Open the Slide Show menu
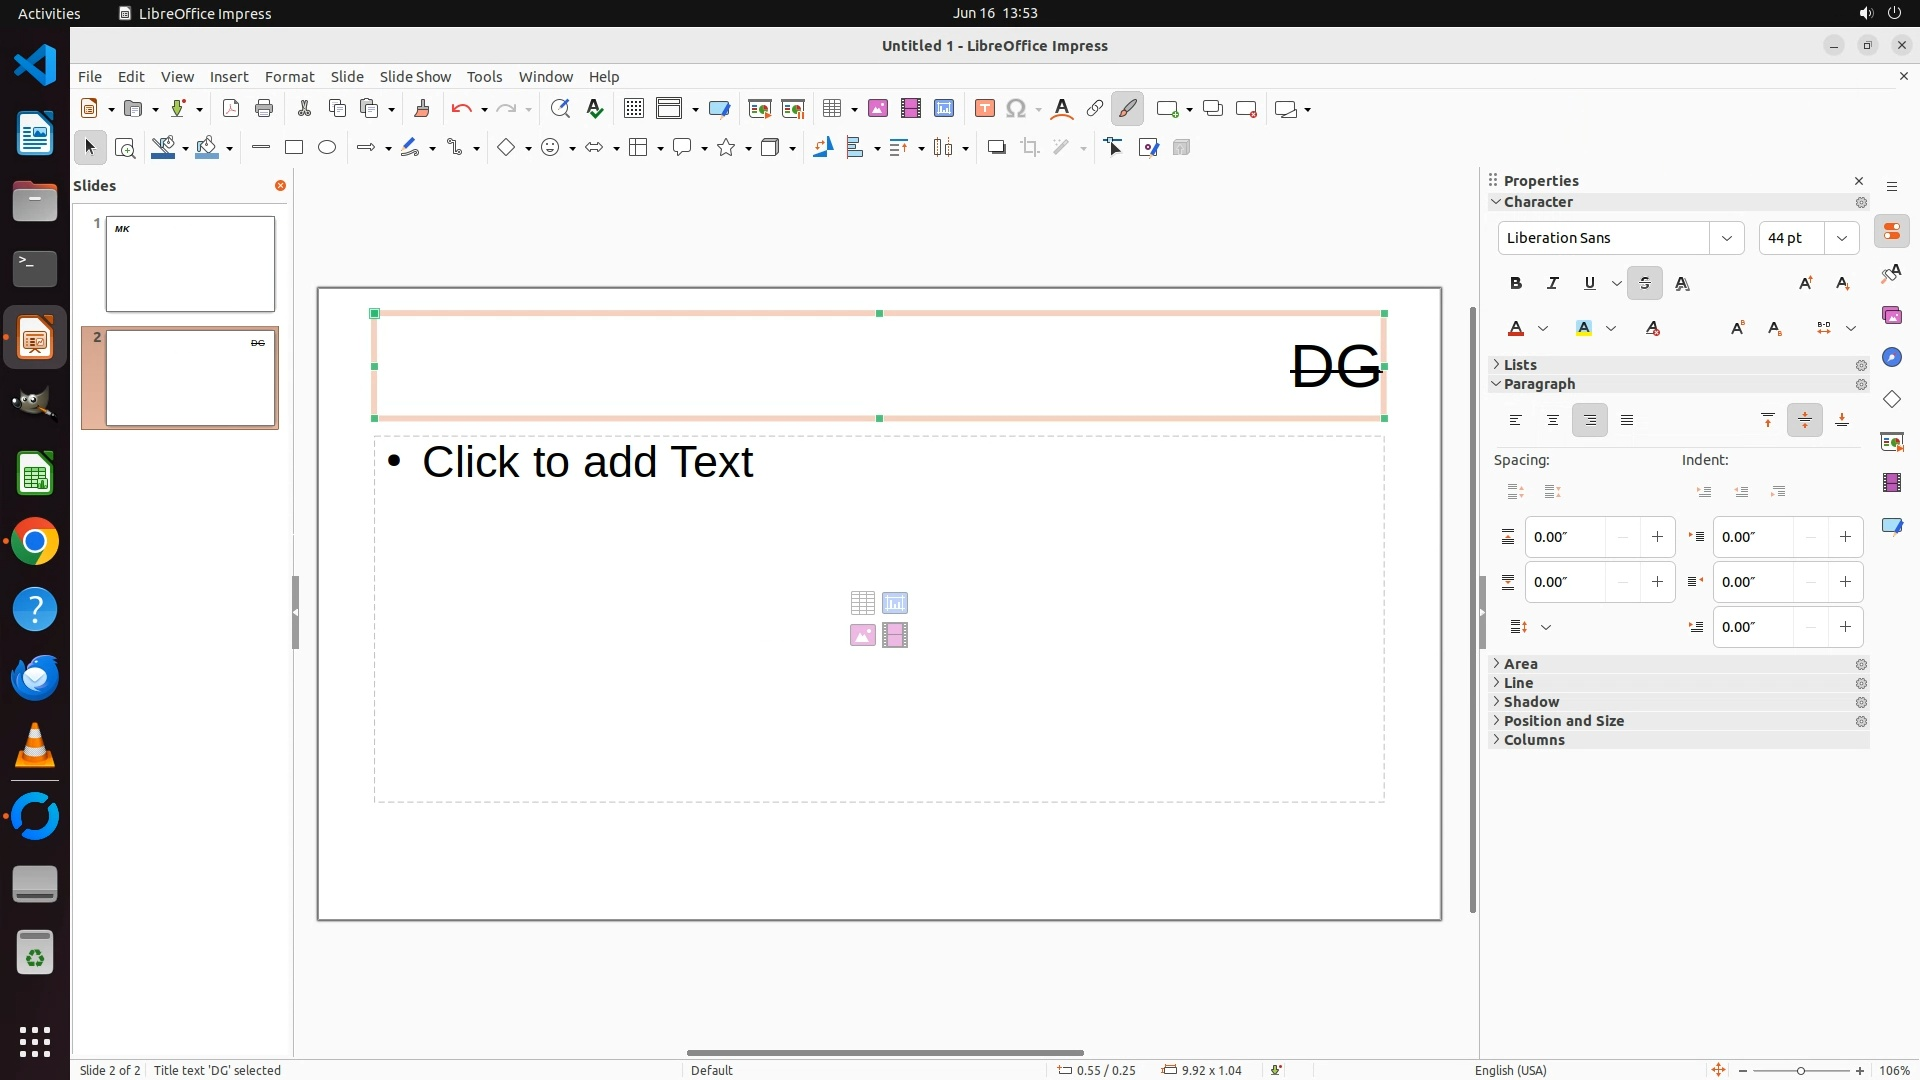Viewport: 1920px width, 1080px height. (x=415, y=77)
